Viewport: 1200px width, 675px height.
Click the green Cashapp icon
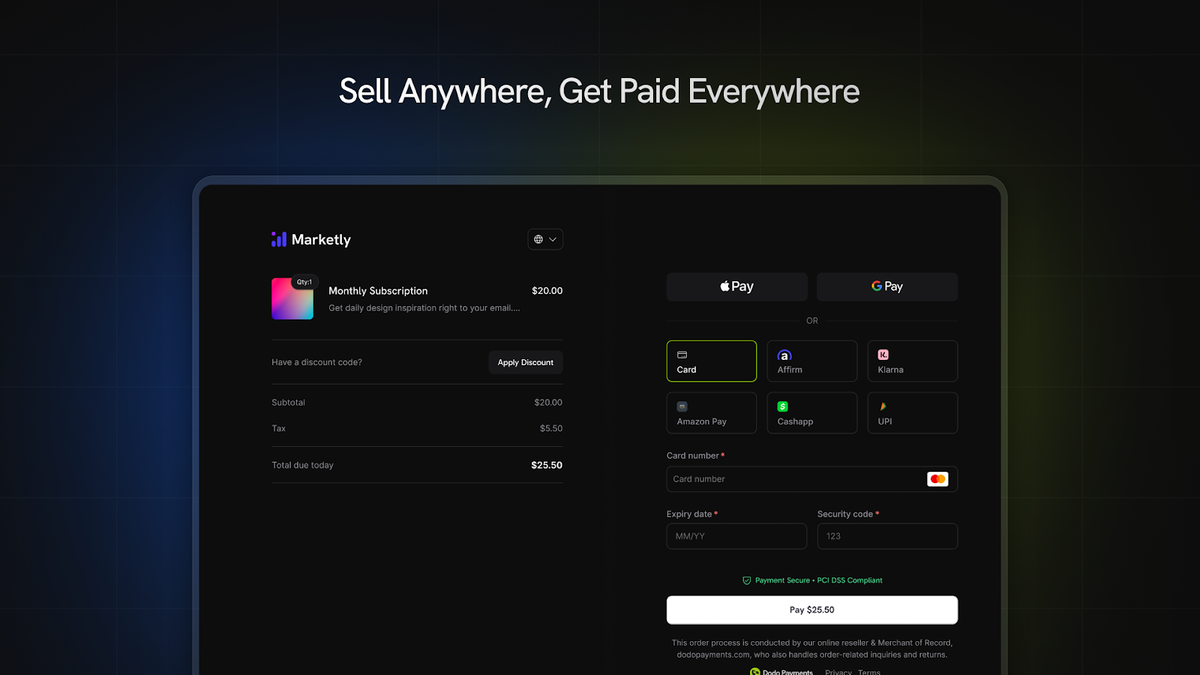(x=783, y=407)
